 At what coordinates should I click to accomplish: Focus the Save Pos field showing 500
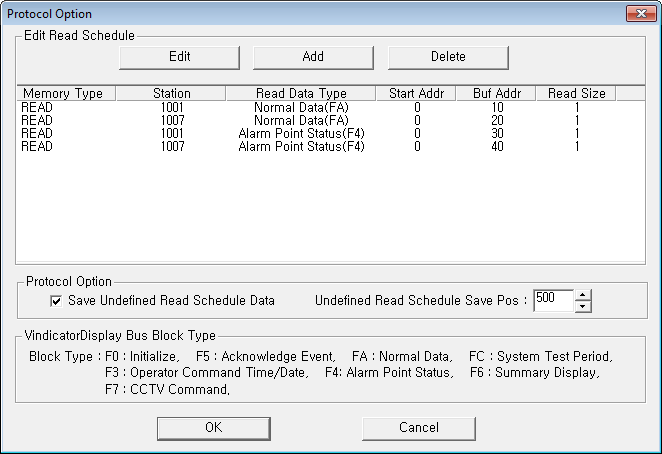click(x=553, y=301)
